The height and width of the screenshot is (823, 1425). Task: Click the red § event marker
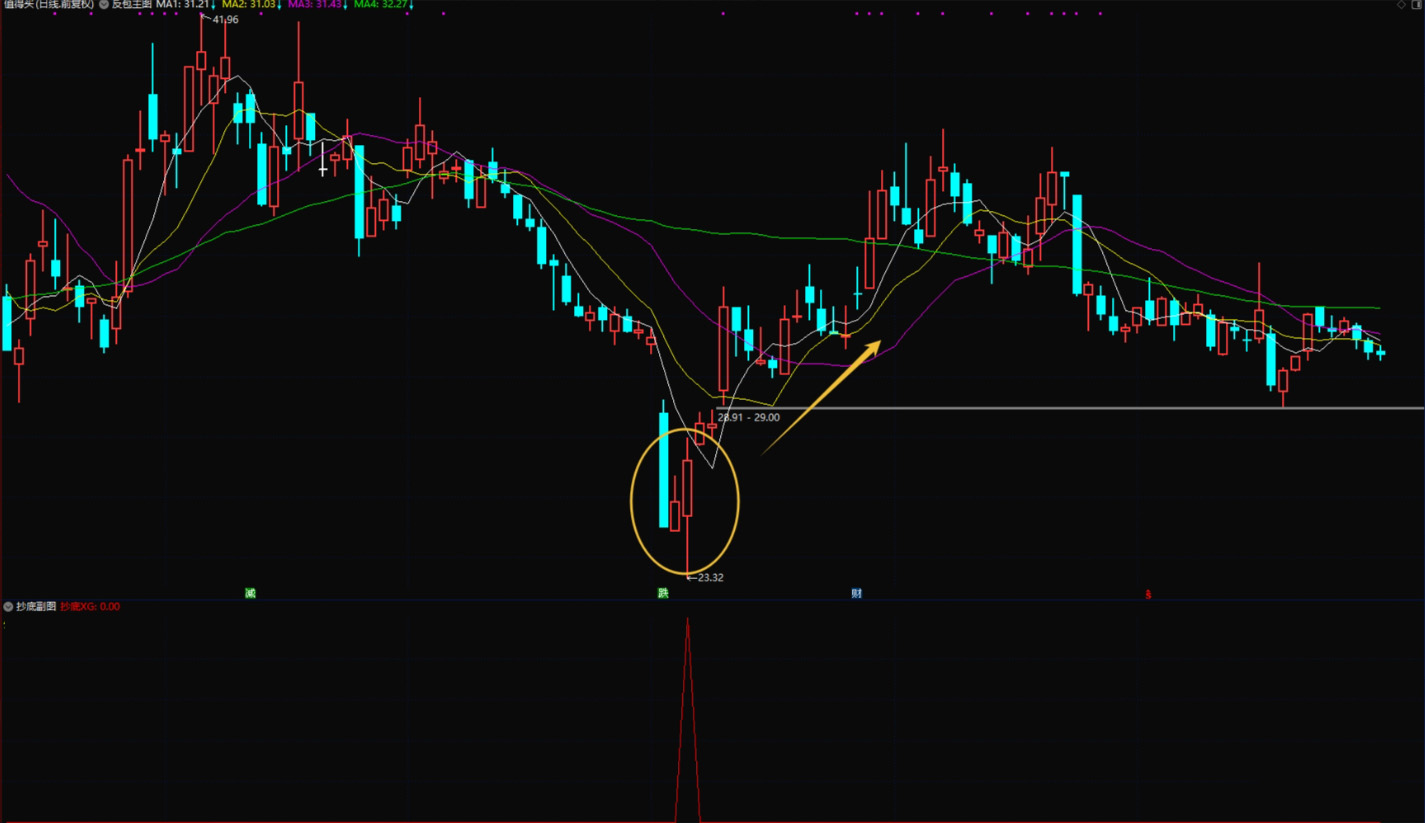pyautogui.click(x=1148, y=594)
